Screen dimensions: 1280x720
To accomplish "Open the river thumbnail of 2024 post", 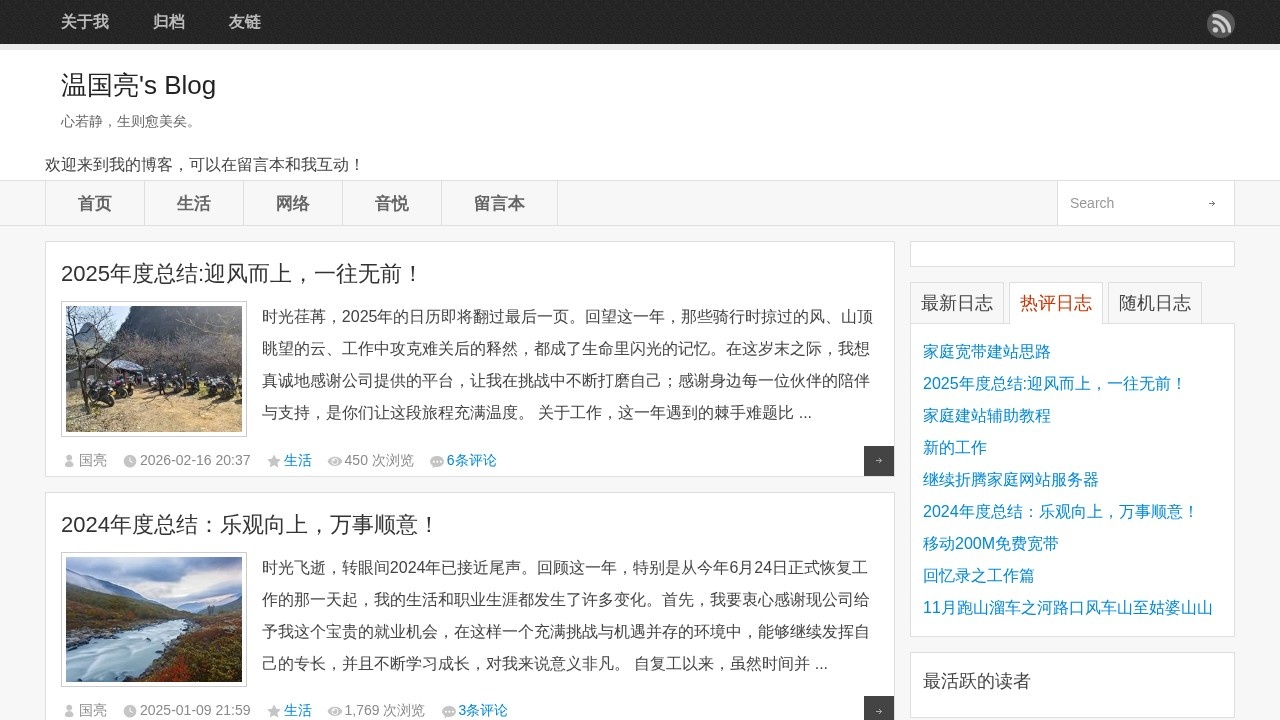I will (154, 619).
